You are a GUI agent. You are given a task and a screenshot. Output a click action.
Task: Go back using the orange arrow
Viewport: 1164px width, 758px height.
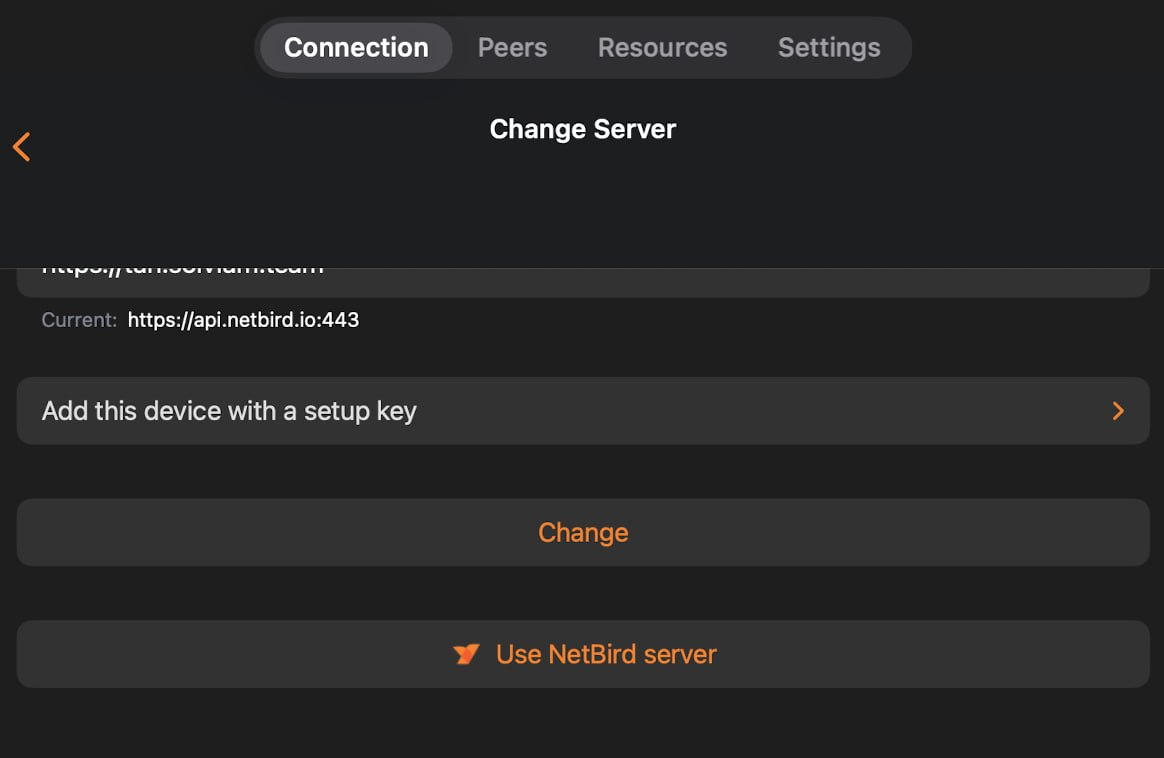[22, 147]
